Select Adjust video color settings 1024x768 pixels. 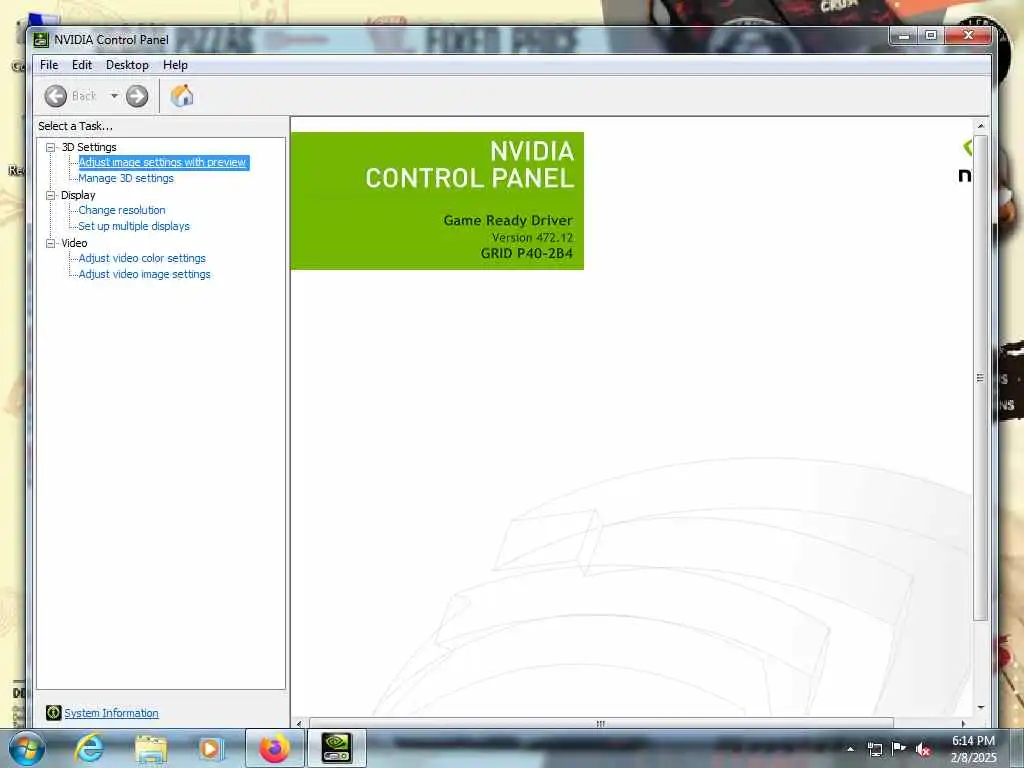(142, 258)
